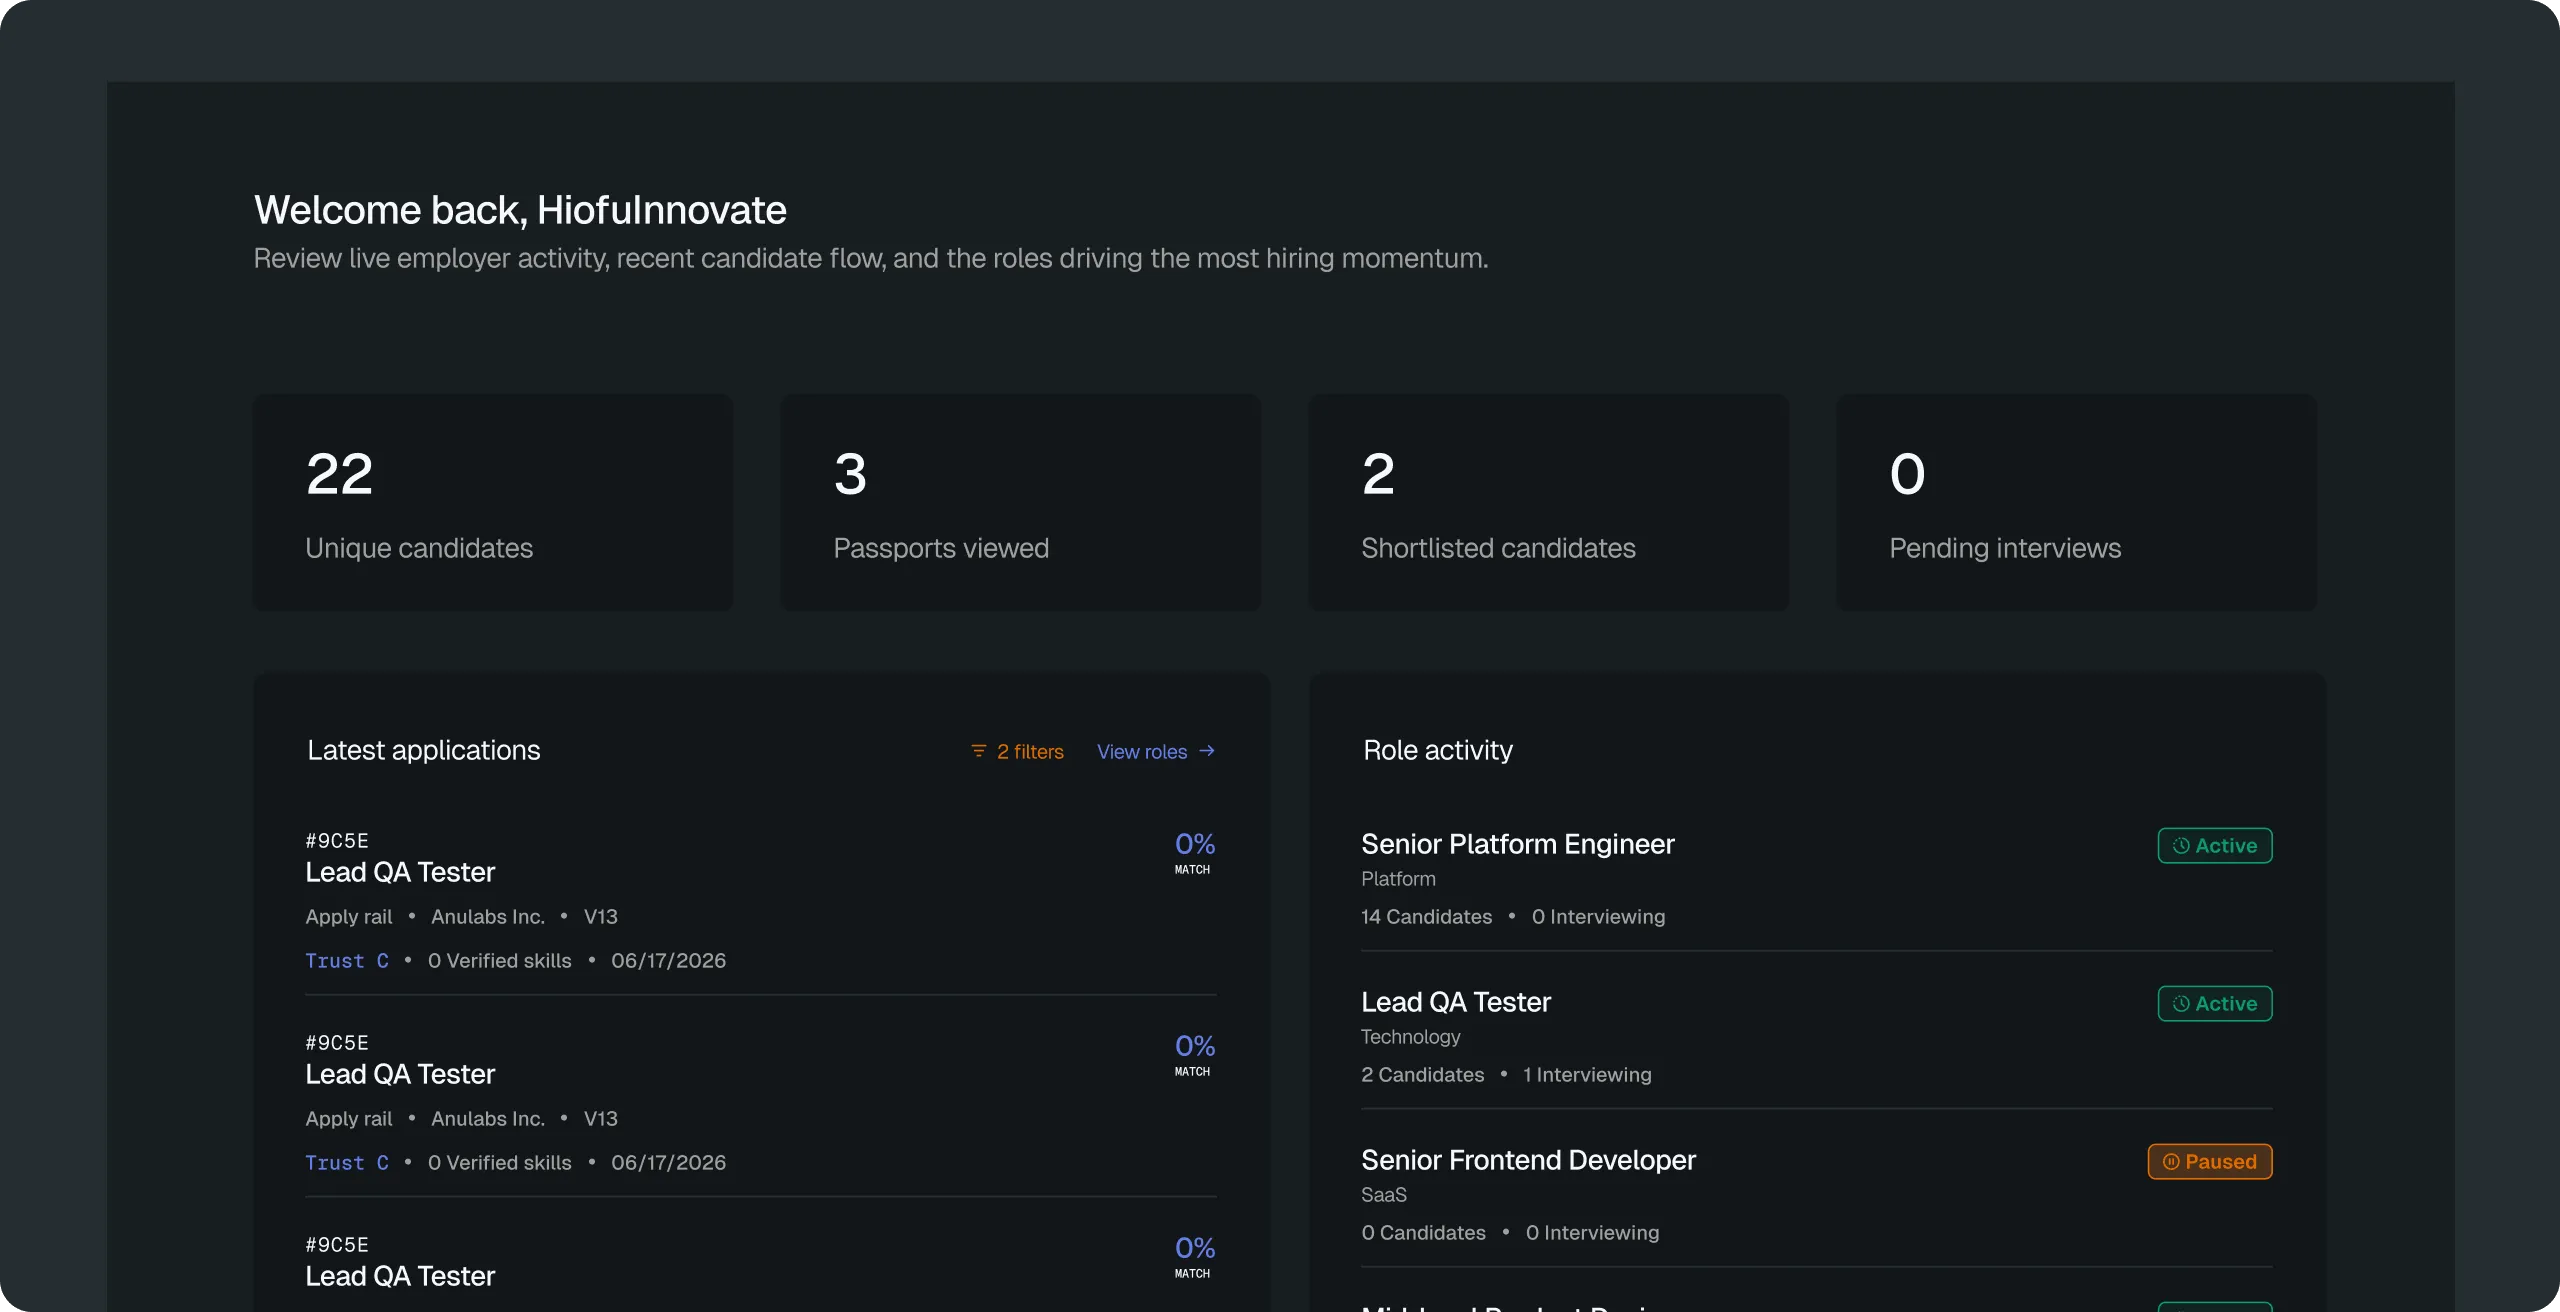Click the Paused badge for Senior Frontend Developer
The image size is (2560, 1312).
[x=2210, y=1162]
